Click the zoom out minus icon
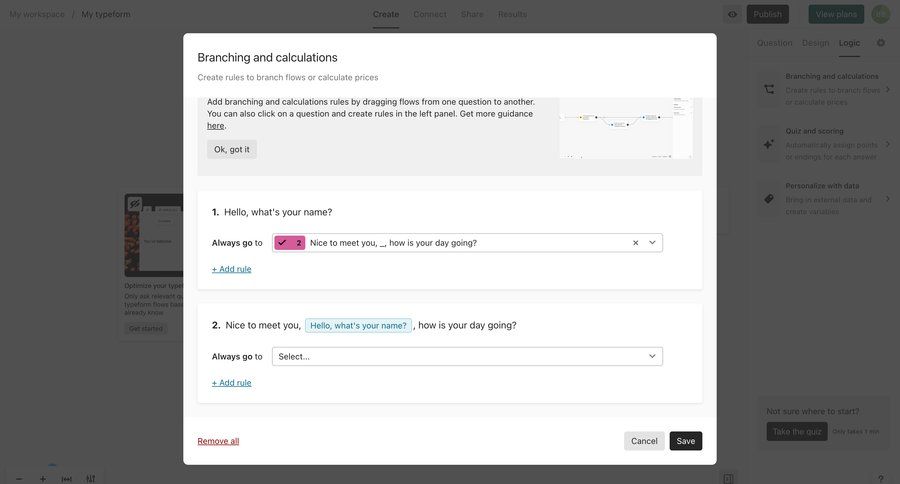Viewport: 900px width, 484px height. tap(19, 478)
